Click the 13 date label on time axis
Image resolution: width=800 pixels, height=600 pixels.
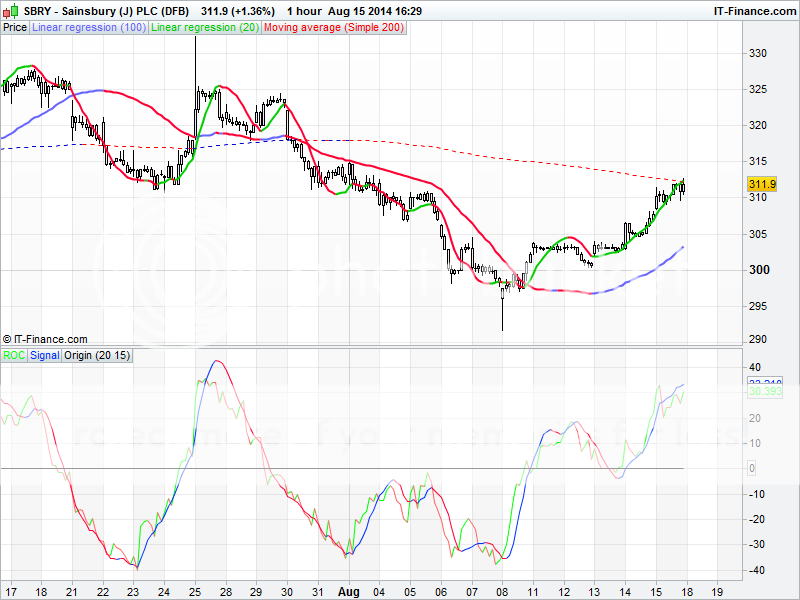(x=594, y=592)
